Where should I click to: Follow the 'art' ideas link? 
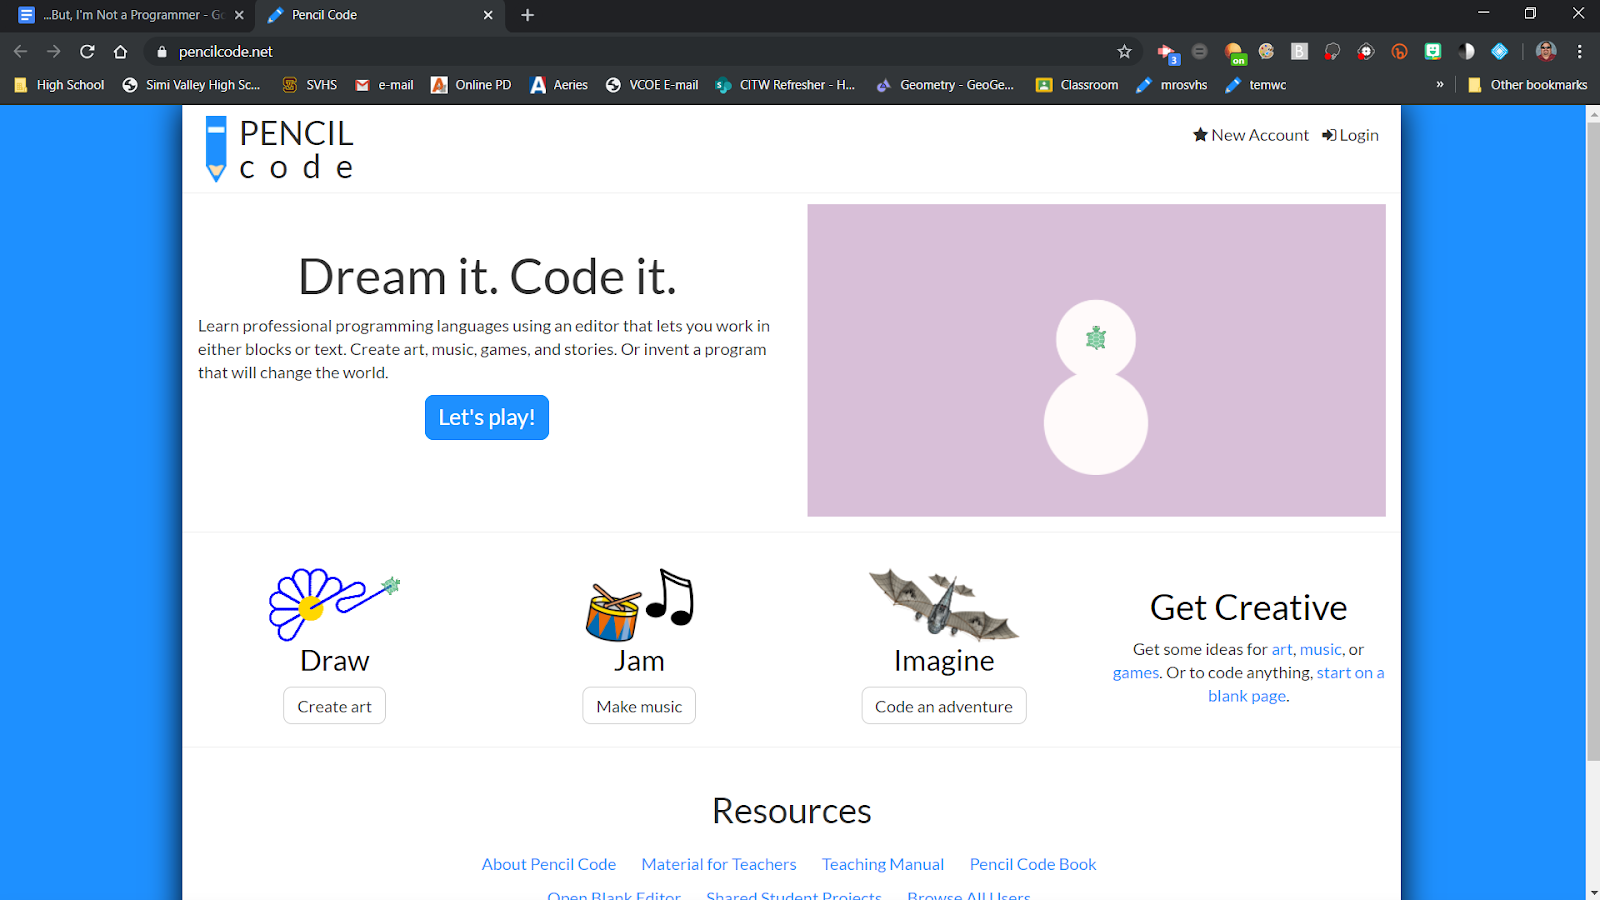tap(1282, 649)
